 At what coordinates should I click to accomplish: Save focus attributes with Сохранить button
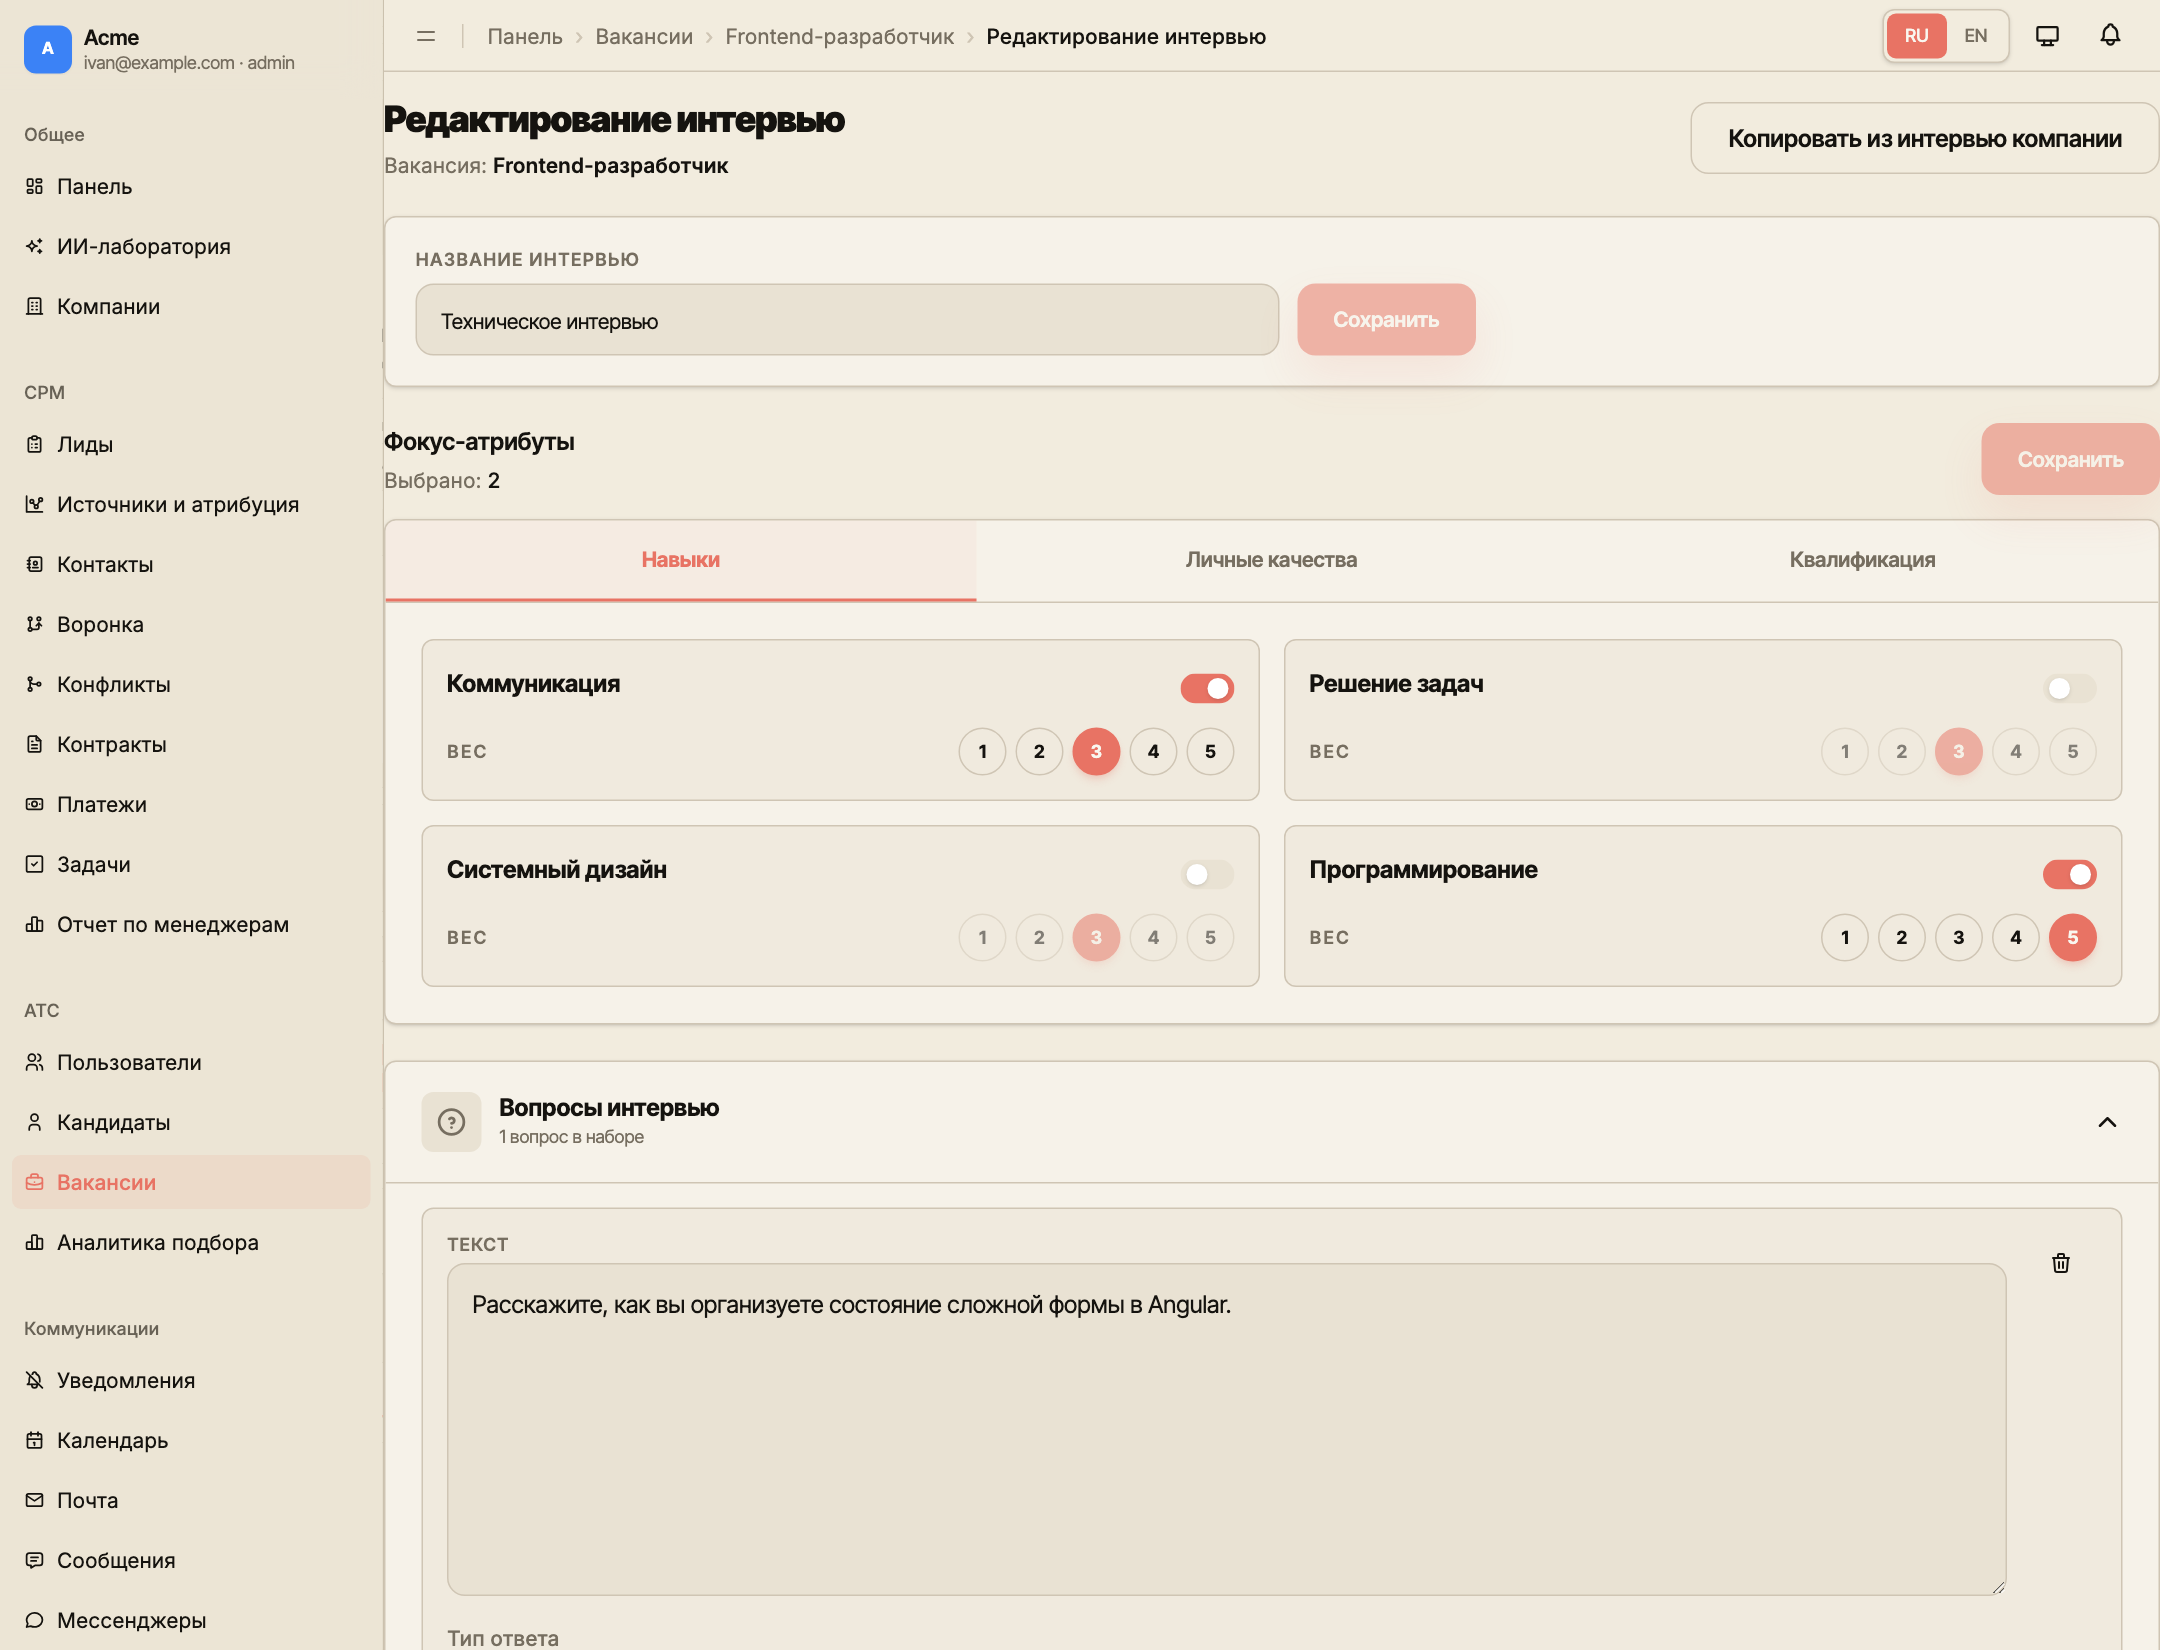click(2070, 459)
